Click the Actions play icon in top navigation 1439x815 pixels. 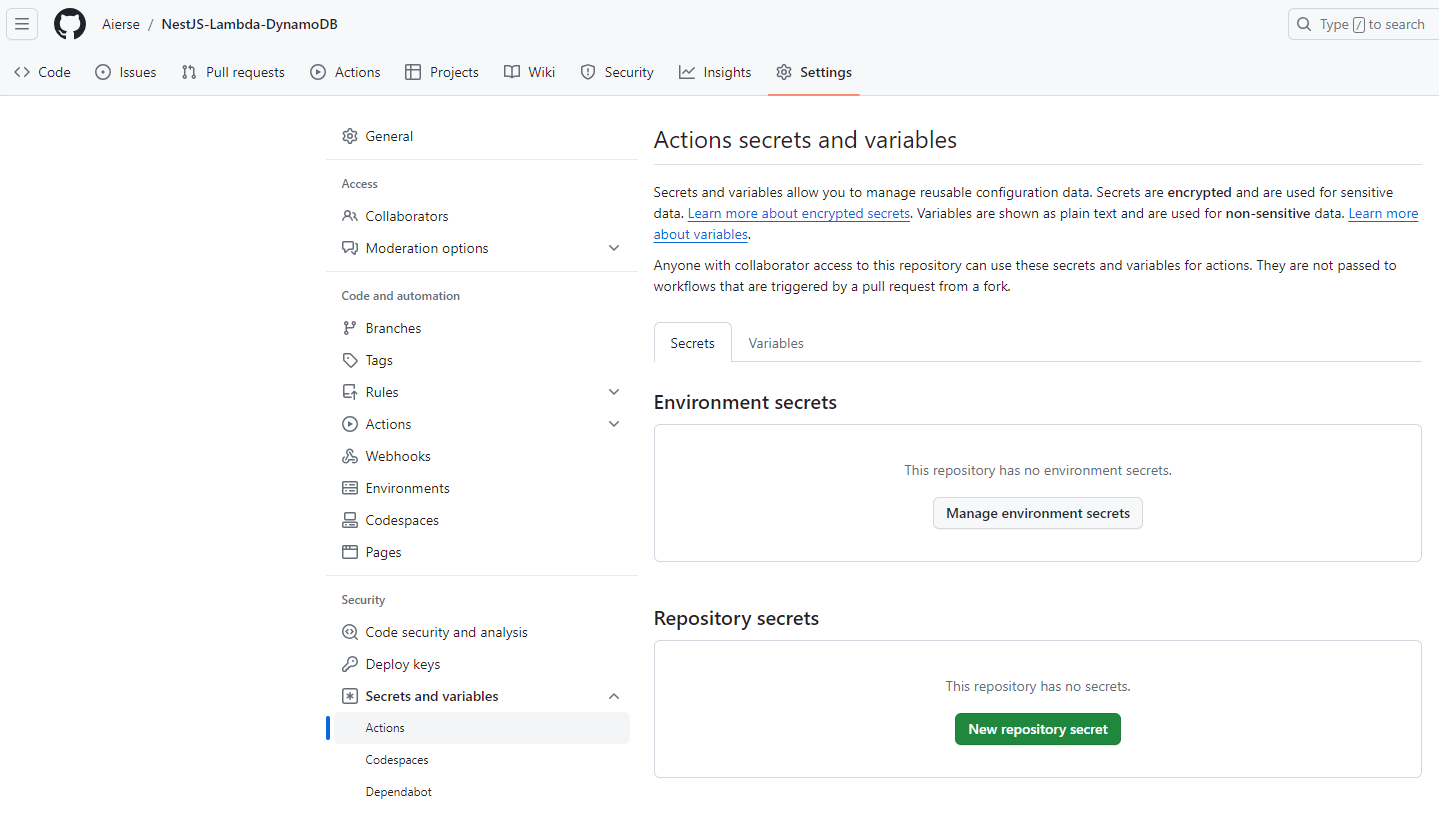[318, 72]
